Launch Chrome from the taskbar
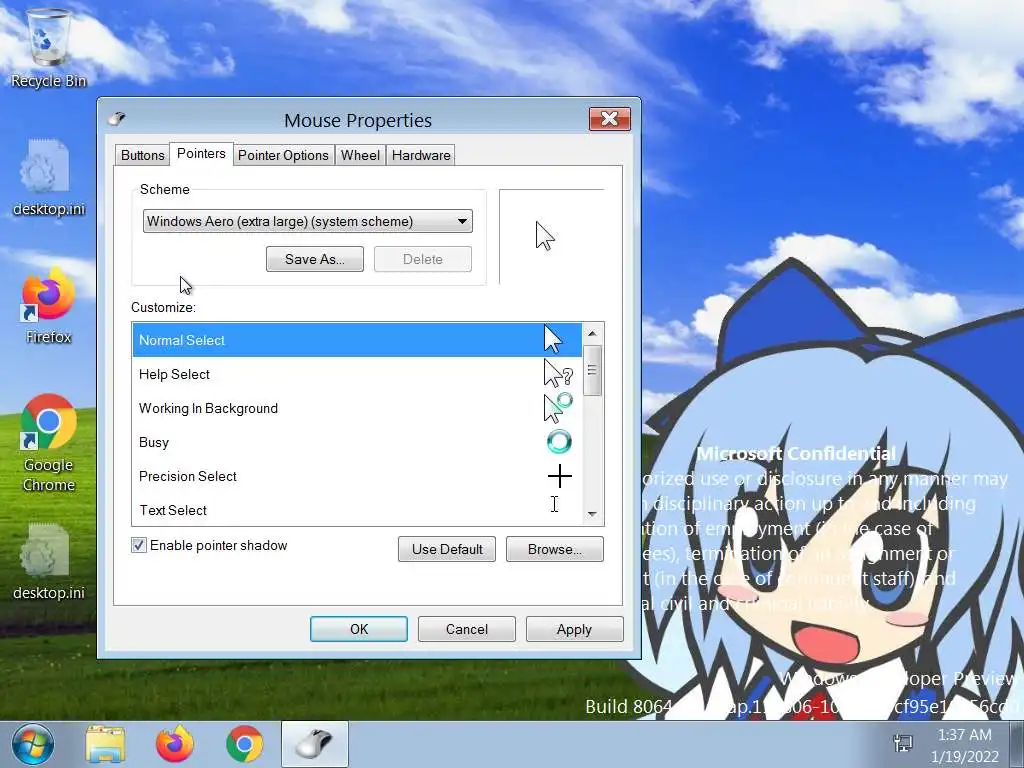The width and height of the screenshot is (1024, 768). coord(244,744)
